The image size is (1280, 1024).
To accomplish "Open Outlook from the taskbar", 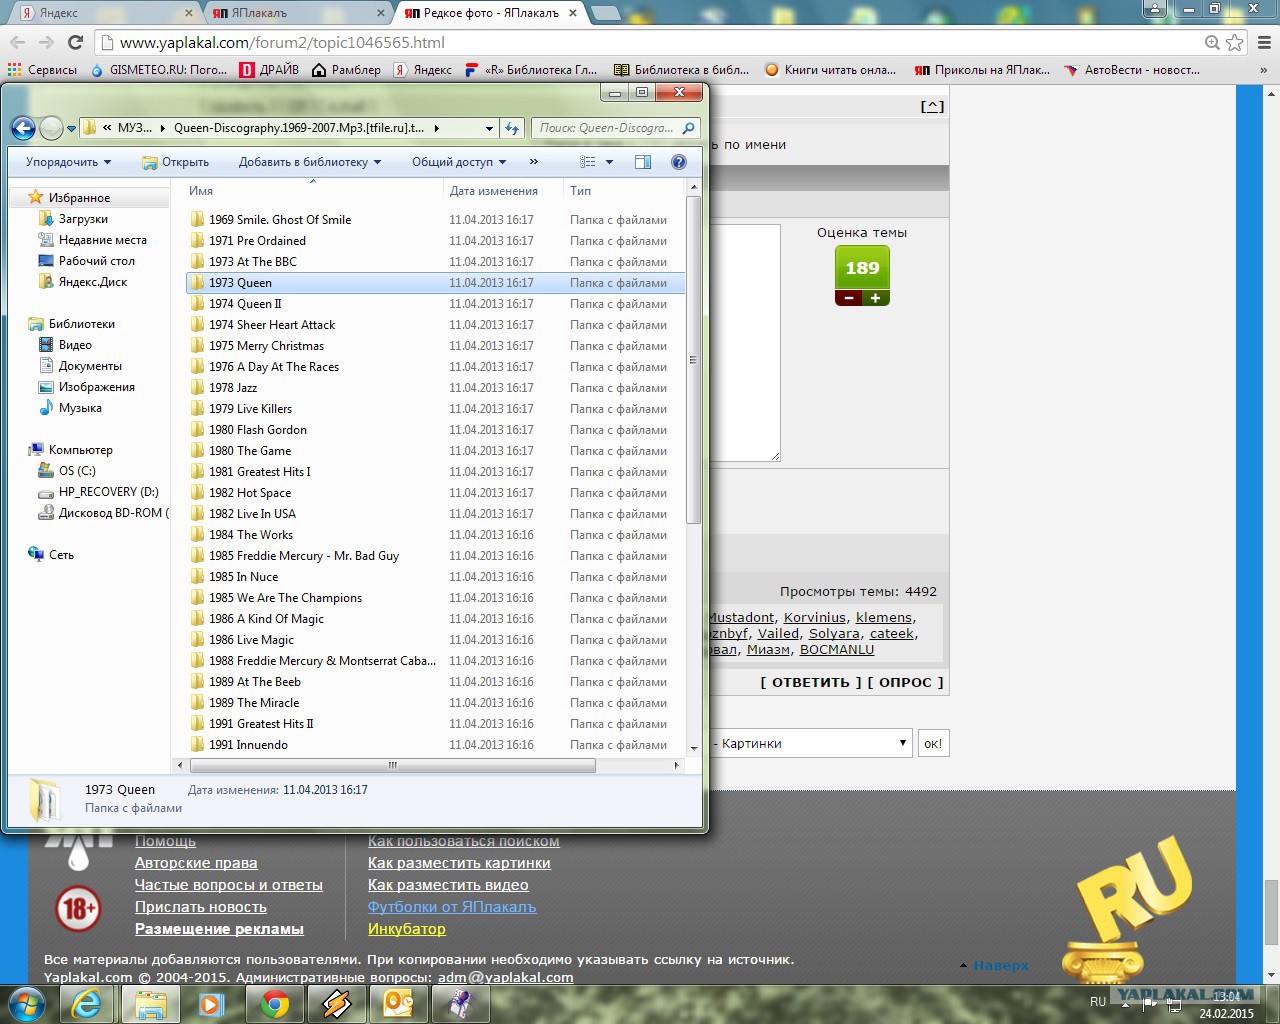I will [x=398, y=1004].
